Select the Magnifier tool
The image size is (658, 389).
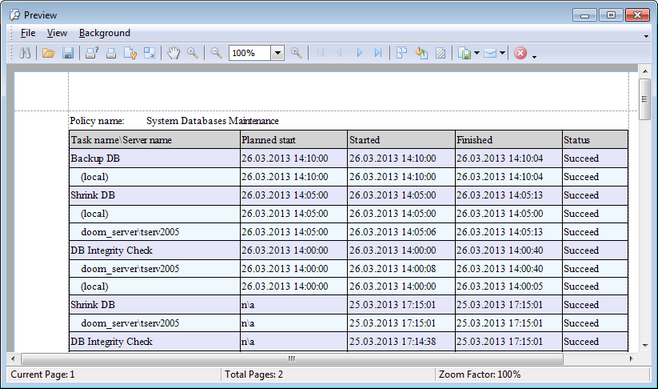(193, 53)
